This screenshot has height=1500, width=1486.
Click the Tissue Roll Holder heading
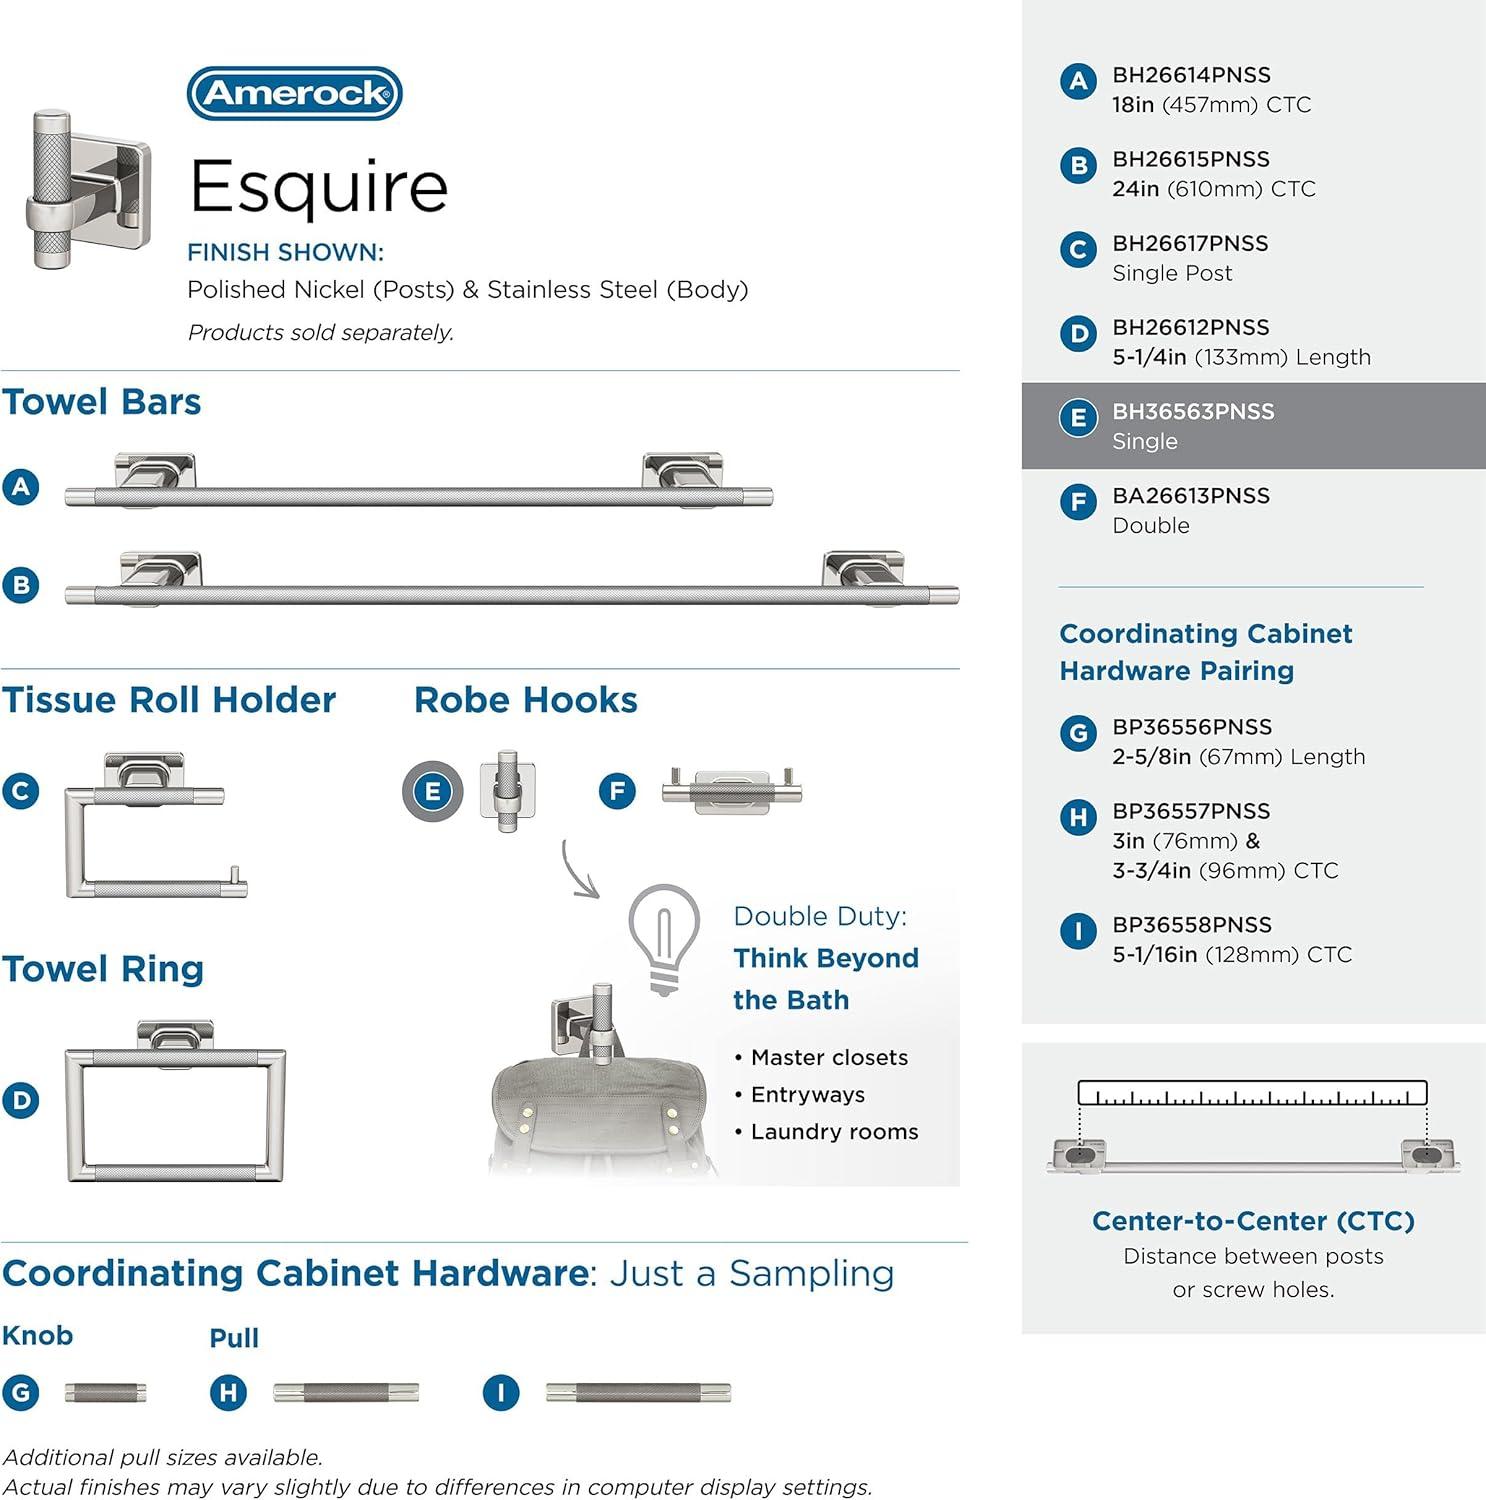(168, 700)
